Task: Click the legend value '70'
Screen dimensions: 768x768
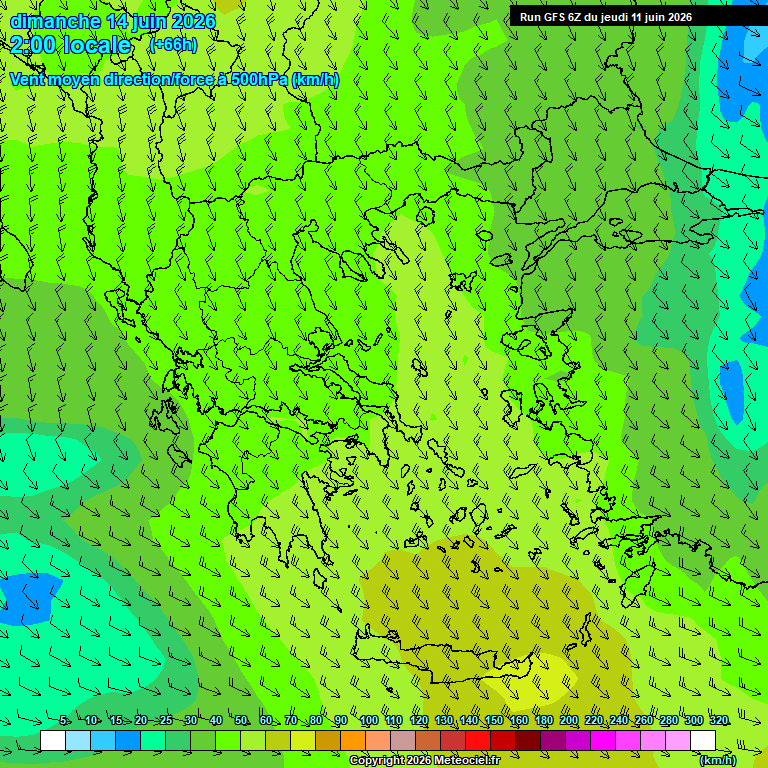Action: (x=290, y=720)
